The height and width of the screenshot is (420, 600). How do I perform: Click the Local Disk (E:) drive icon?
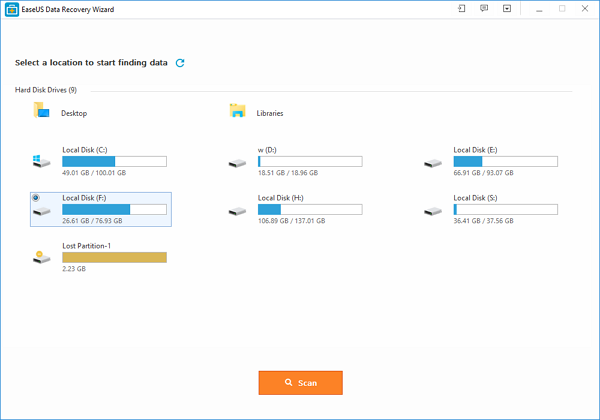tap(433, 163)
